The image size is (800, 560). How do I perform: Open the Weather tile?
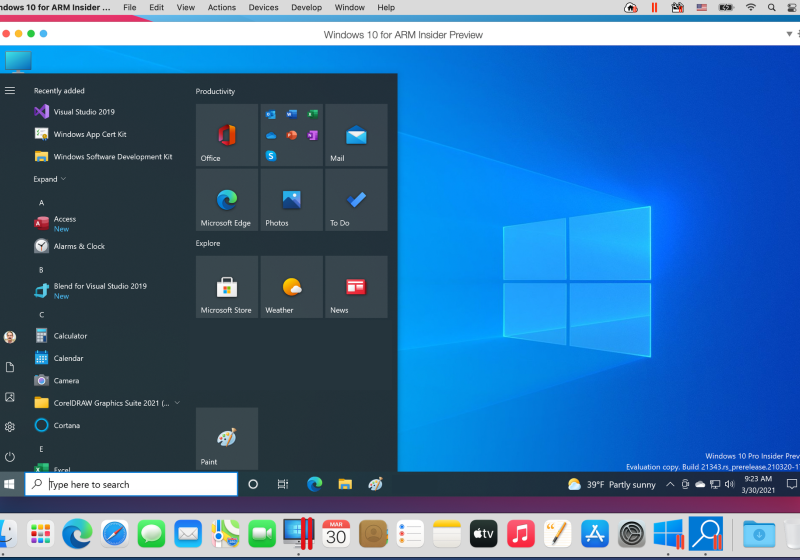pyautogui.click(x=291, y=287)
